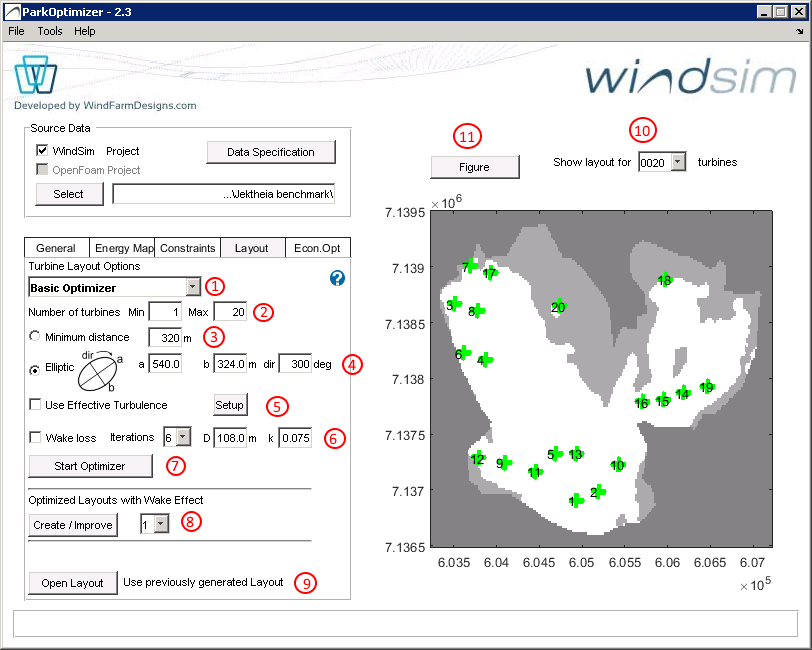812x650 pixels.
Task: Click turbine marker 14 on the map
Action: click(x=683, y=393)
